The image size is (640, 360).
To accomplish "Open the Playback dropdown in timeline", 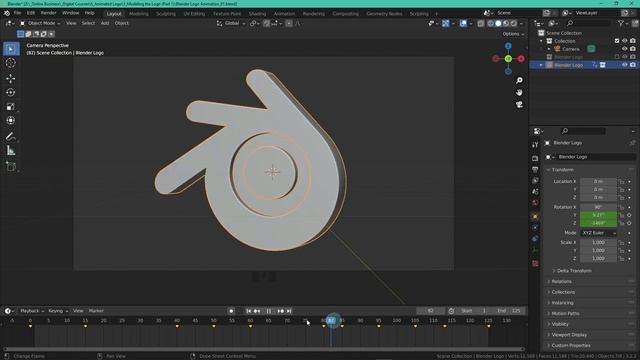I will pos(32,311).
